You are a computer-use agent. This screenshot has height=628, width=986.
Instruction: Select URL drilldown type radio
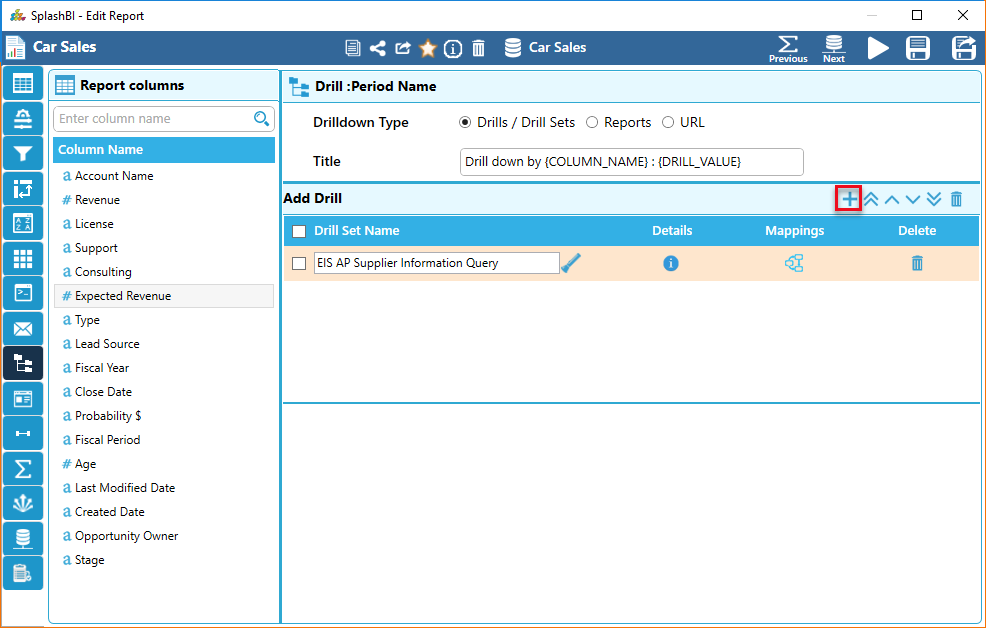point(668,122)
